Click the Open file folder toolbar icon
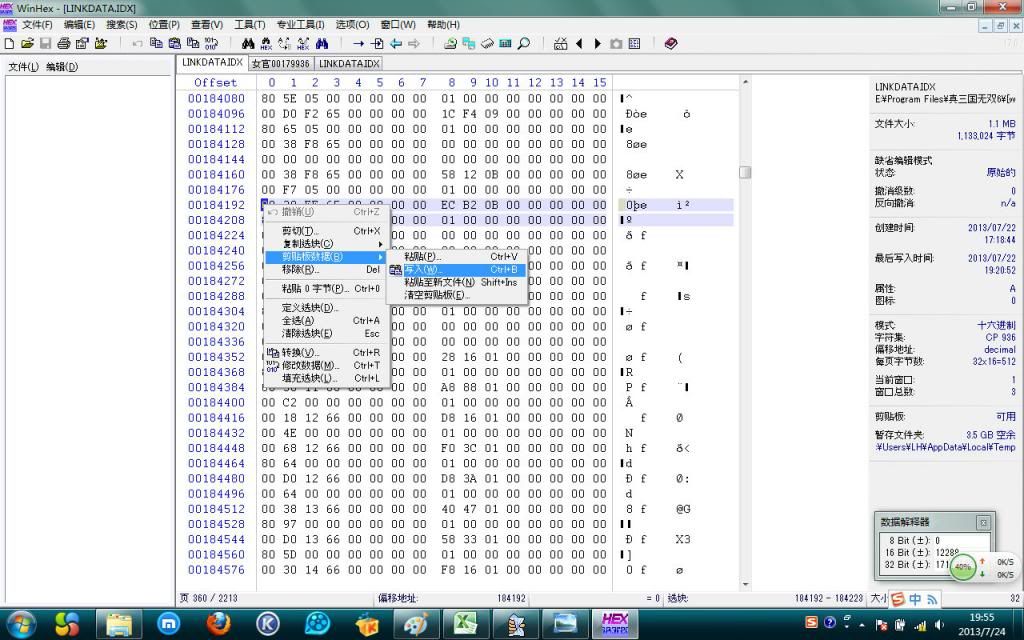 tap(27, 44)
